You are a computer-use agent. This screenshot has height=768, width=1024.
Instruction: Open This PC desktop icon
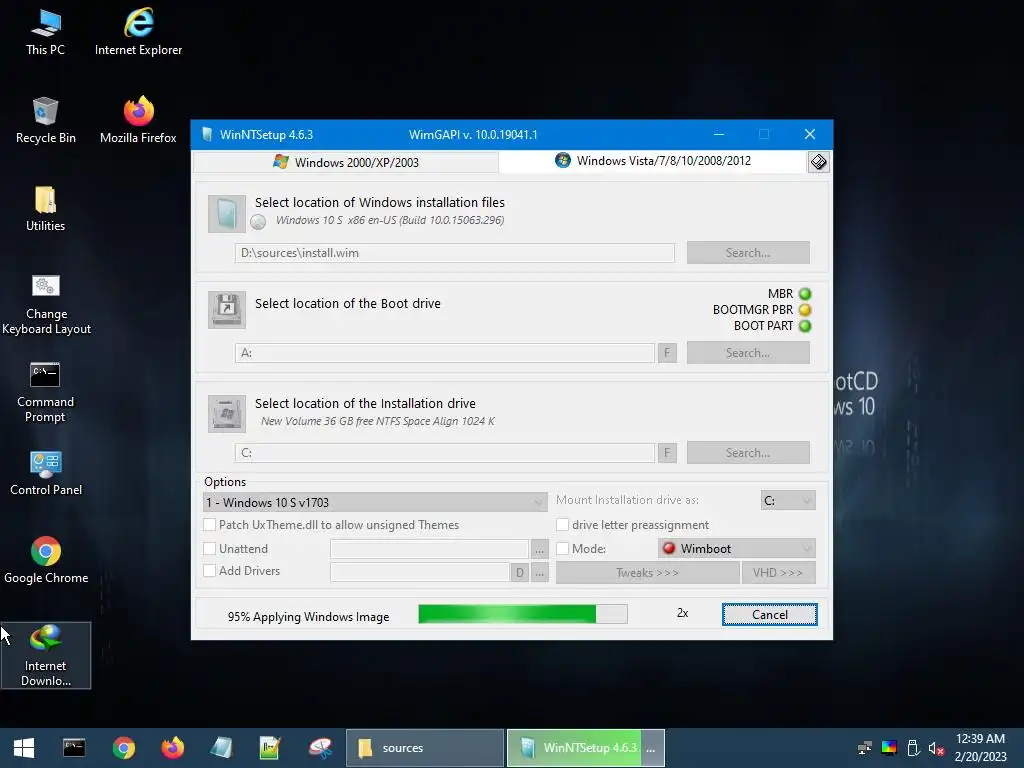click(45, 31)
